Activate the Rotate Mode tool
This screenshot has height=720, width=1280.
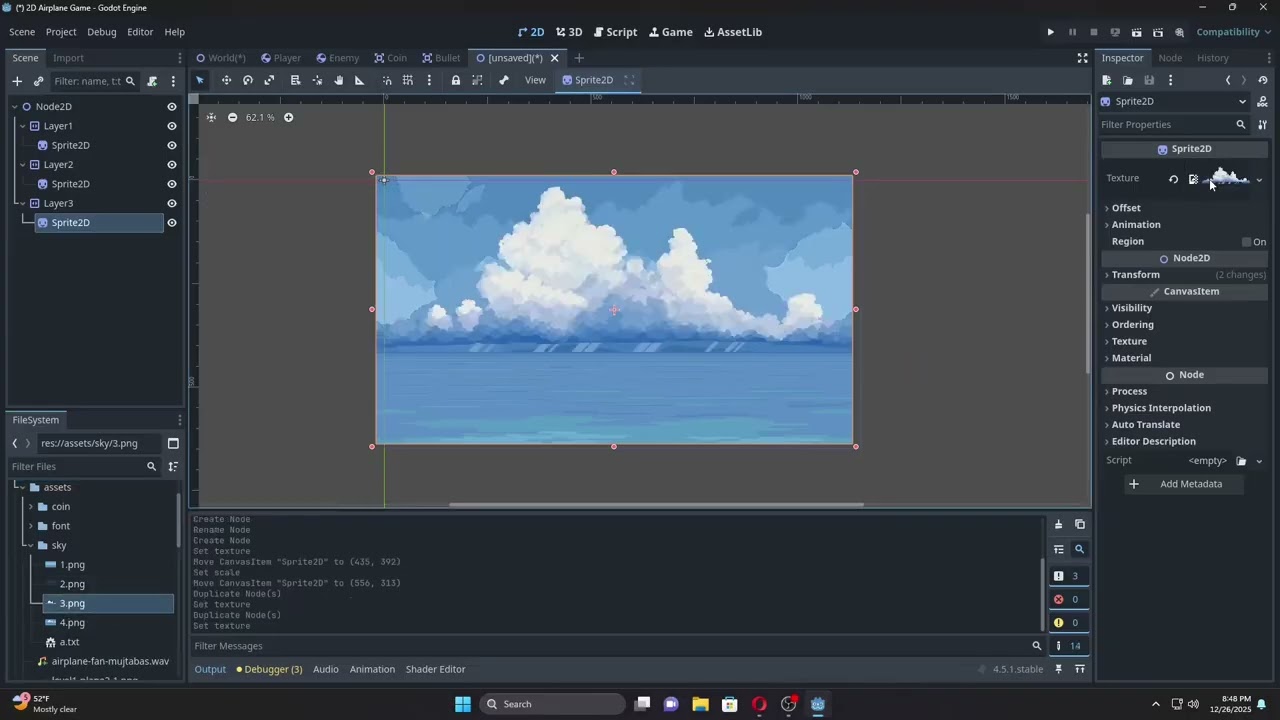tap(248, 80)
